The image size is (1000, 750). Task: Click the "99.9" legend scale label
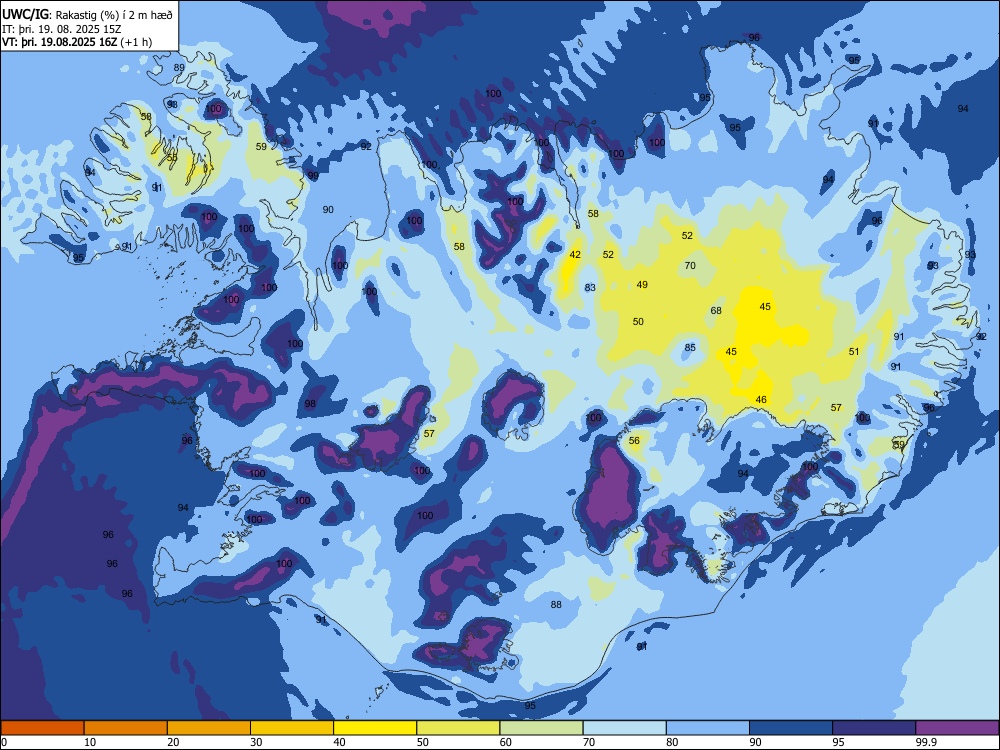[x=925, y=742]
